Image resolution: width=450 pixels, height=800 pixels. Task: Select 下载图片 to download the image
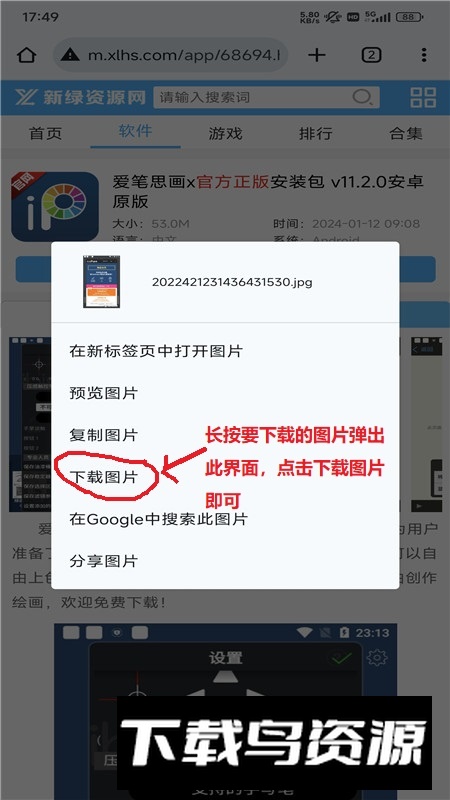(104, 477)
